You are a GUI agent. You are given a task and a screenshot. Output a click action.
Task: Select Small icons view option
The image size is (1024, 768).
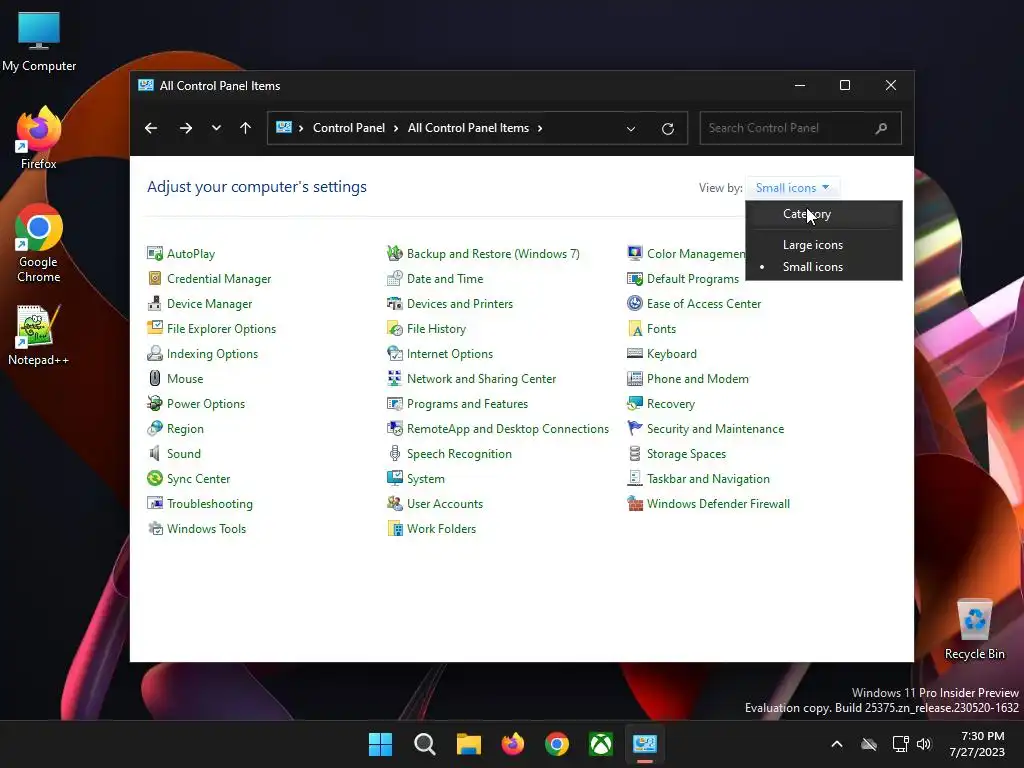click(824, 266)
